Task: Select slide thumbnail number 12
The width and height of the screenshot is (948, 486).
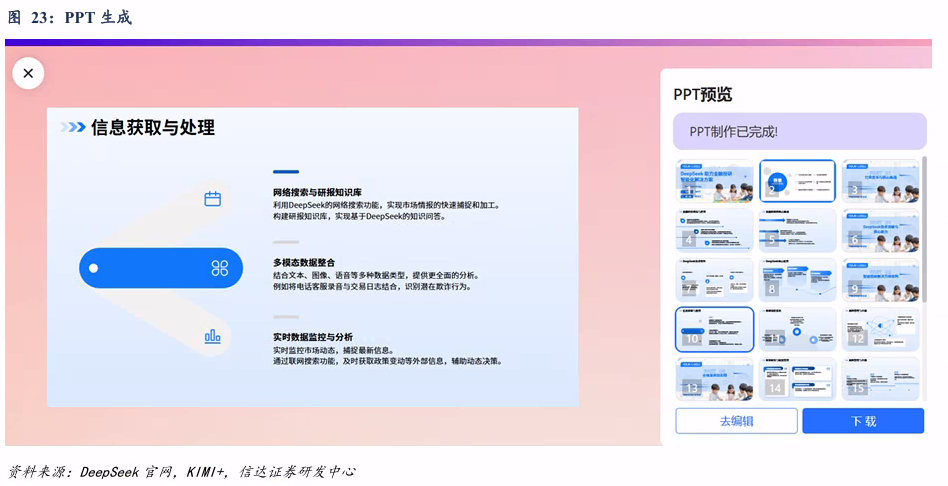Action: [x=880, y=329]
